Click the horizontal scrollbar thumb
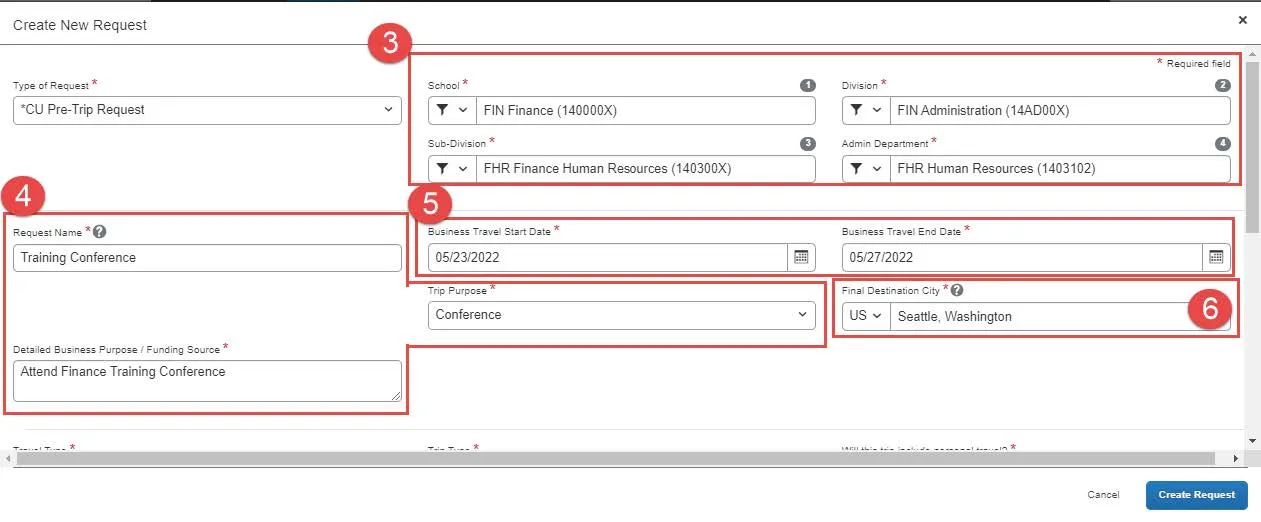The width and height of the screenshot is (1261, 522). click(616, 458)
